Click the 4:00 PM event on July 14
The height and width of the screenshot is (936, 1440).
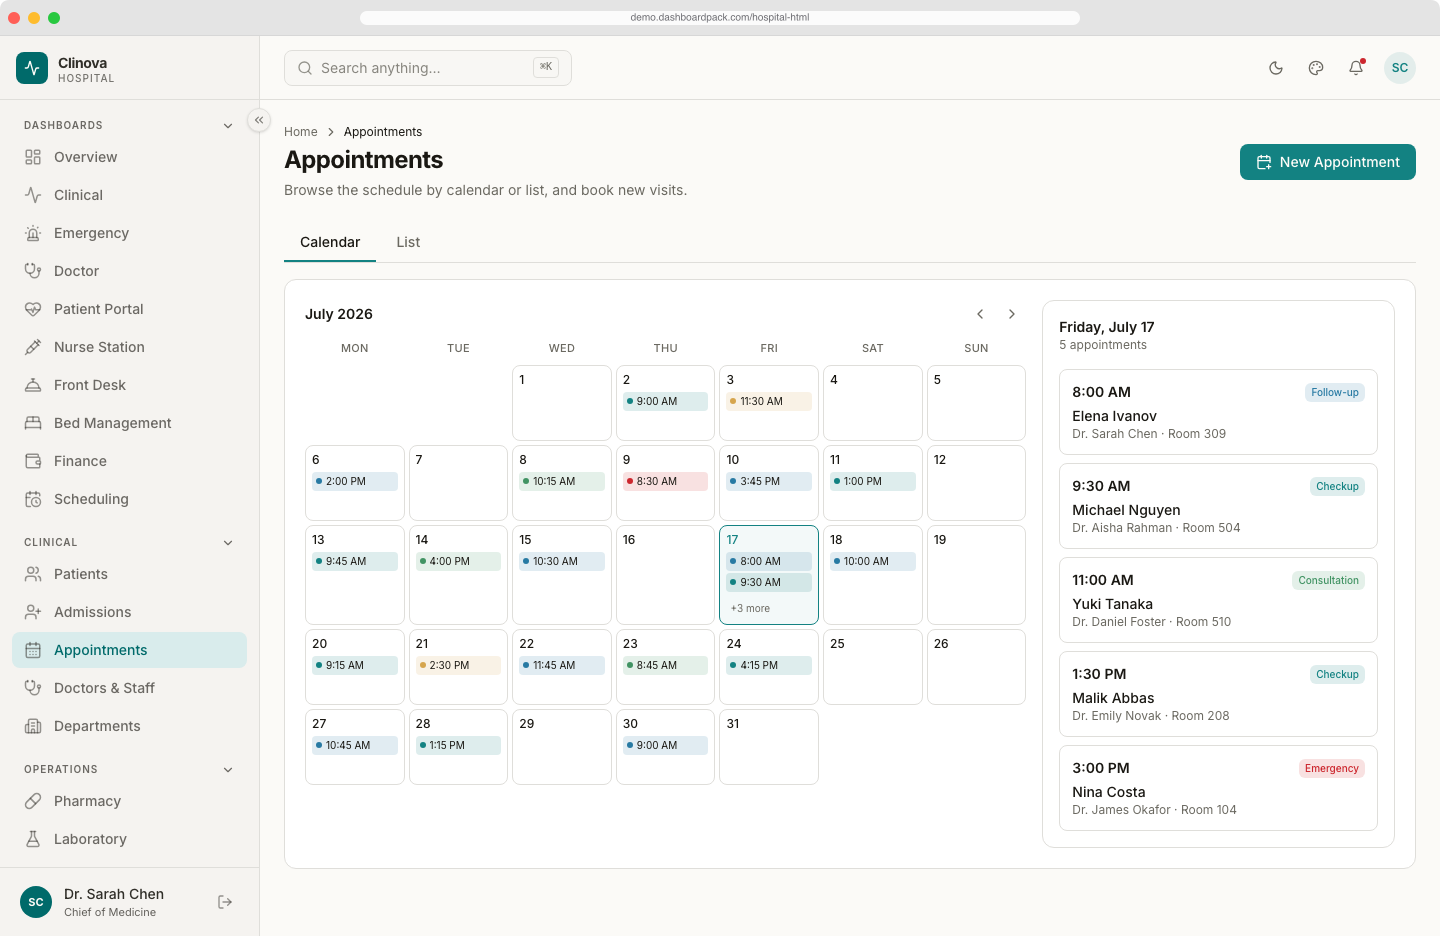458,561
